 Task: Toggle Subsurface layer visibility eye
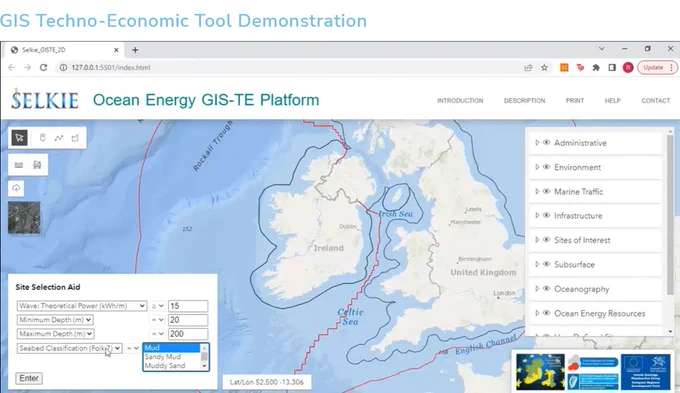pyautogui.click(x=546, y=264)
